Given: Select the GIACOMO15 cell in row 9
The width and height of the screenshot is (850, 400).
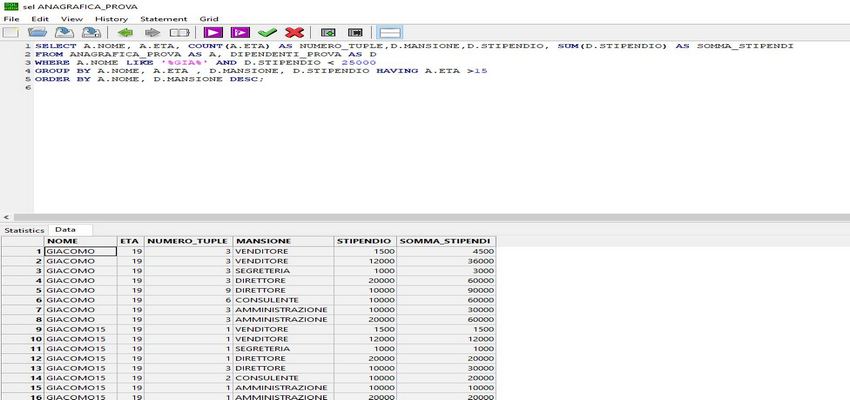Looking at the screenshot, I should click(81, 330).
